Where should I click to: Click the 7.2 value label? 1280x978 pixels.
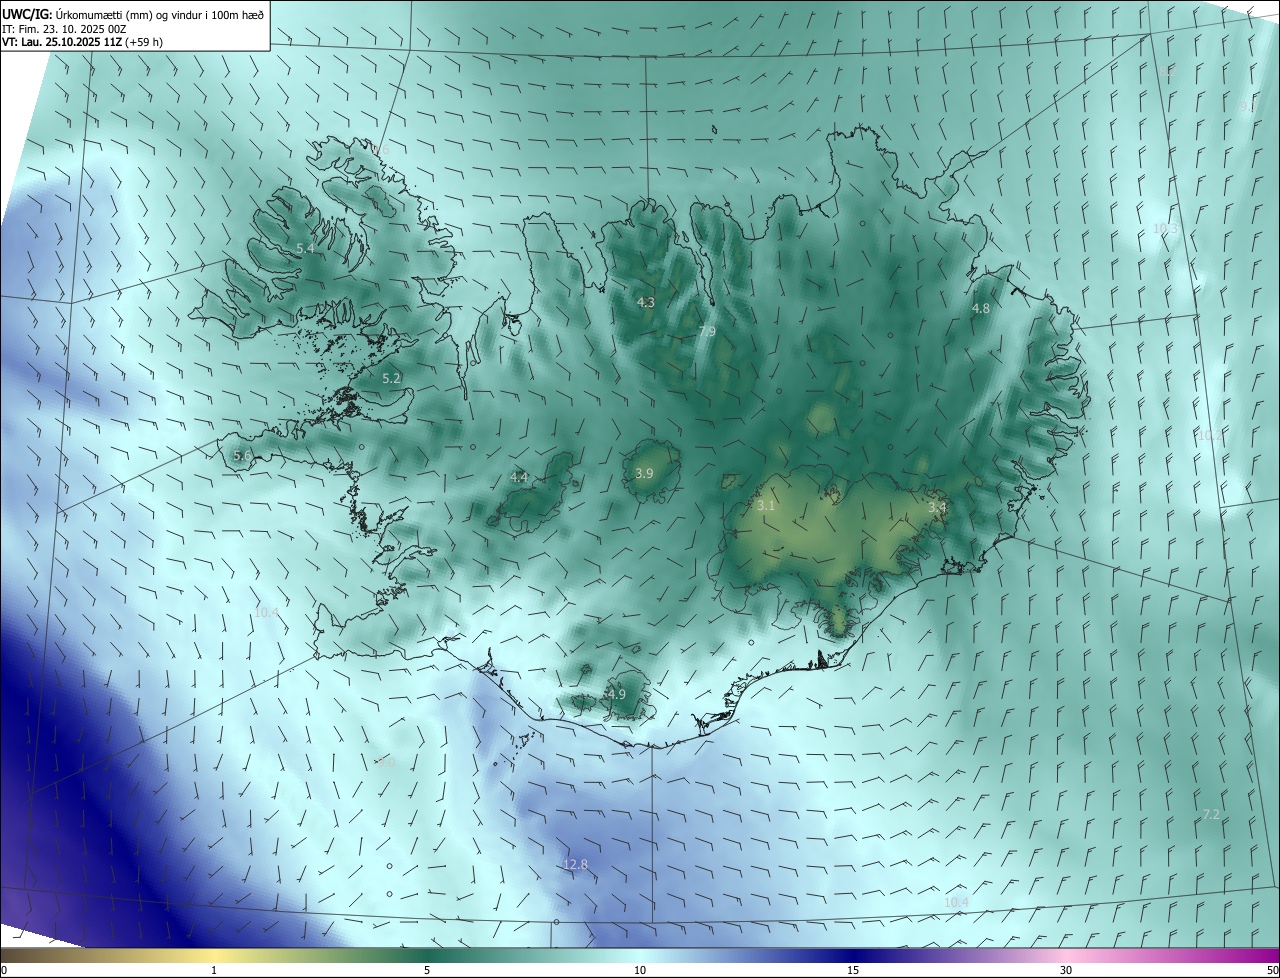[1211, 815]
